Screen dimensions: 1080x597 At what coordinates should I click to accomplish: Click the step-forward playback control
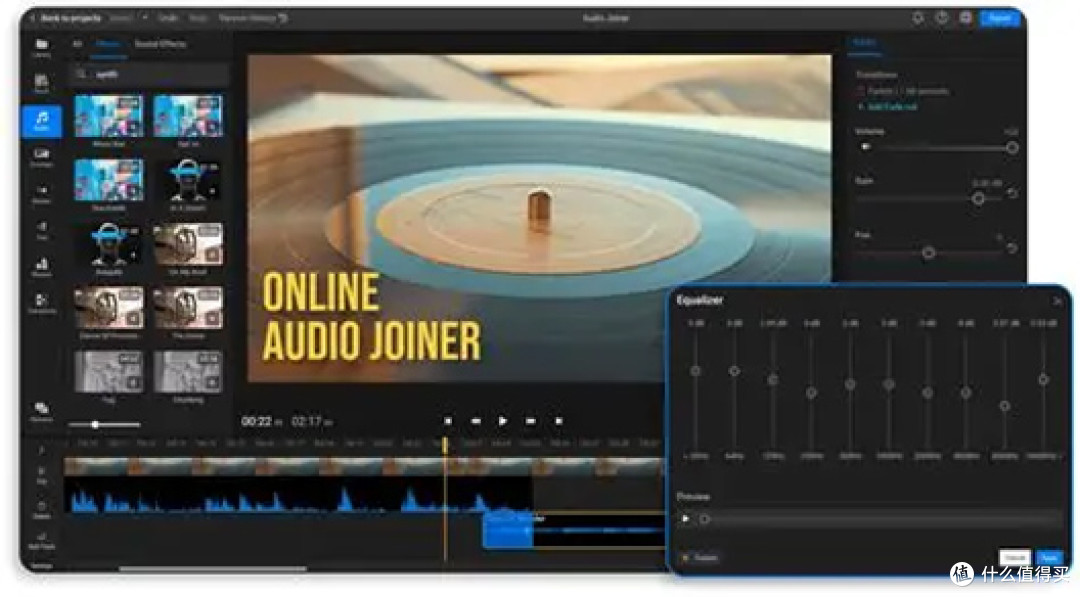530,421
